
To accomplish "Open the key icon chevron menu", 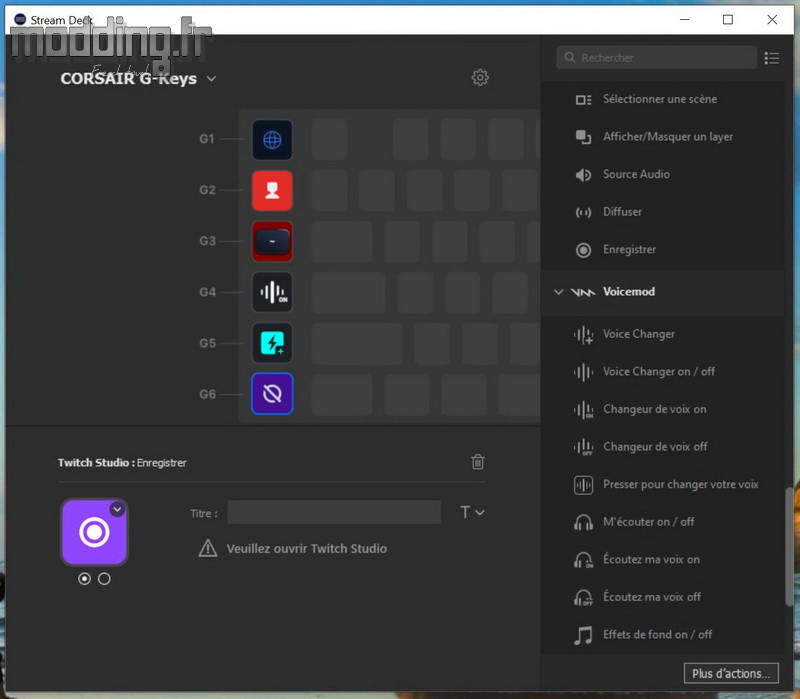I will point(117,509).
